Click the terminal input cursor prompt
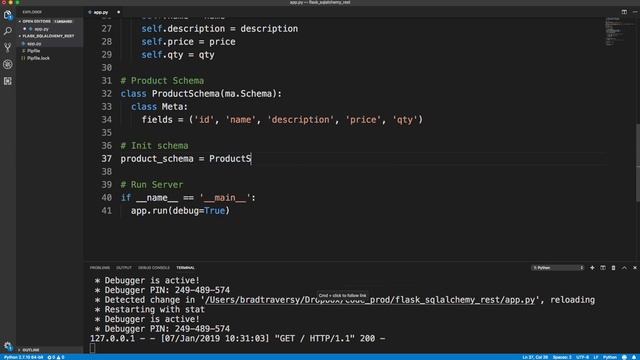Screen dimensions: 640x360 pos(93,348)
